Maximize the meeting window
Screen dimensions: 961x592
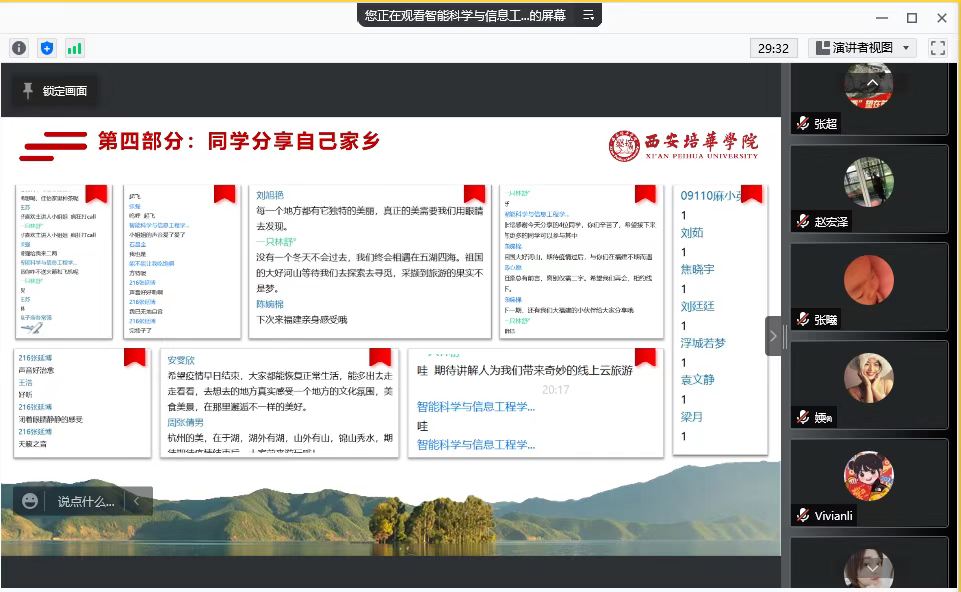point(911,17)
